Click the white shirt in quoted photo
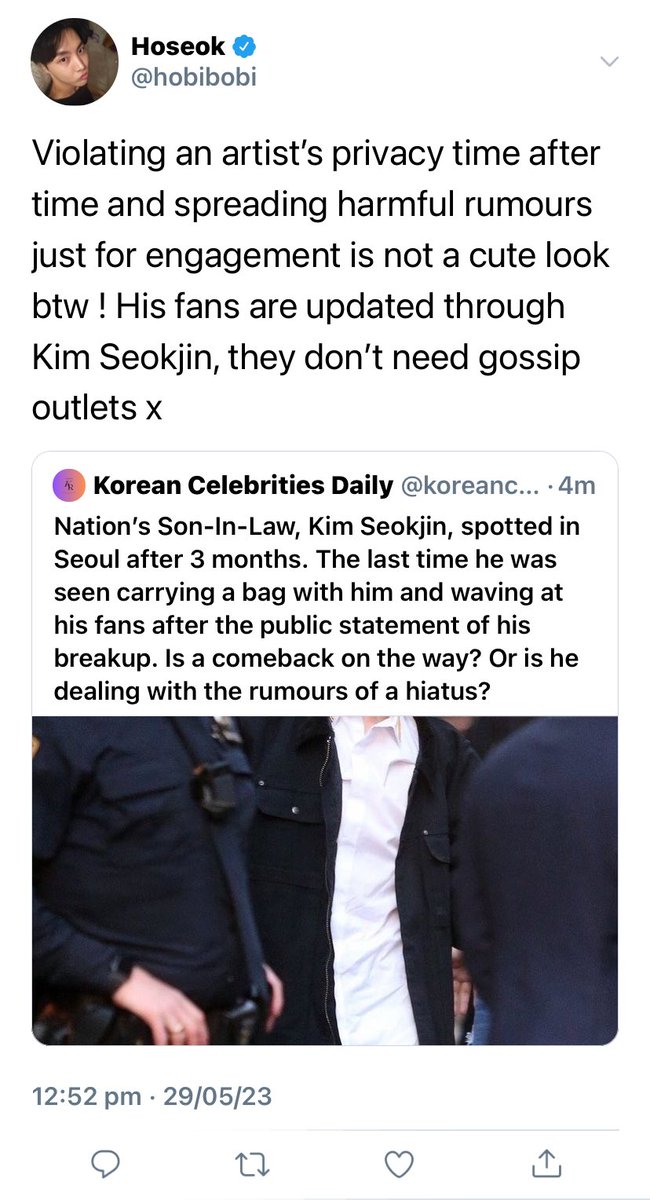650x1200 pixels. (x=372, y=880)
